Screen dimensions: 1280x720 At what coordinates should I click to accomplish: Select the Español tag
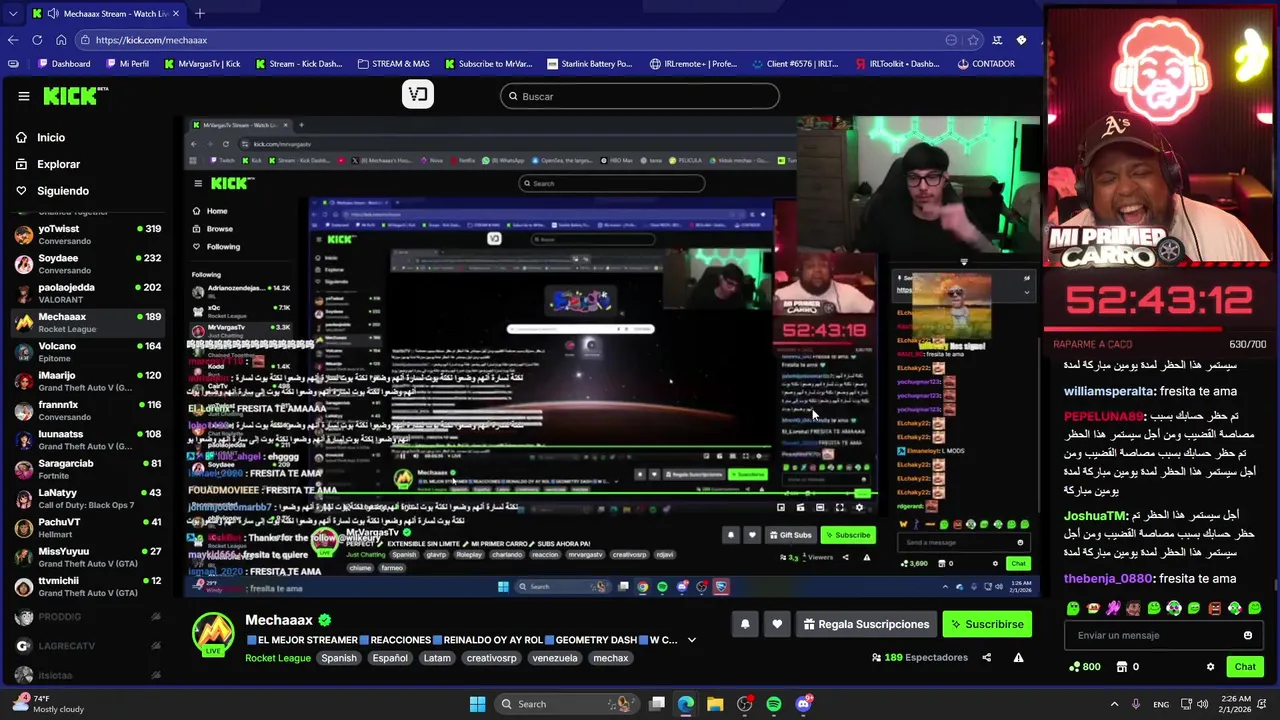(x=390, y=658)
